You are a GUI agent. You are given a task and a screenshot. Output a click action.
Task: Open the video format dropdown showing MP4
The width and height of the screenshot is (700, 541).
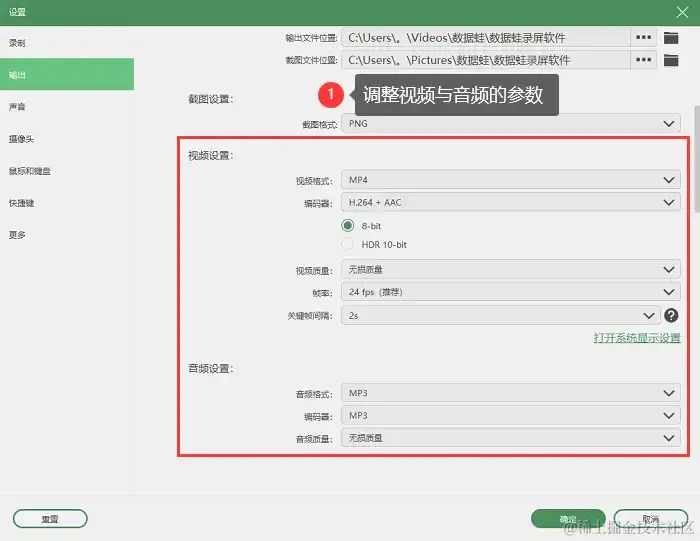[511, 180]
